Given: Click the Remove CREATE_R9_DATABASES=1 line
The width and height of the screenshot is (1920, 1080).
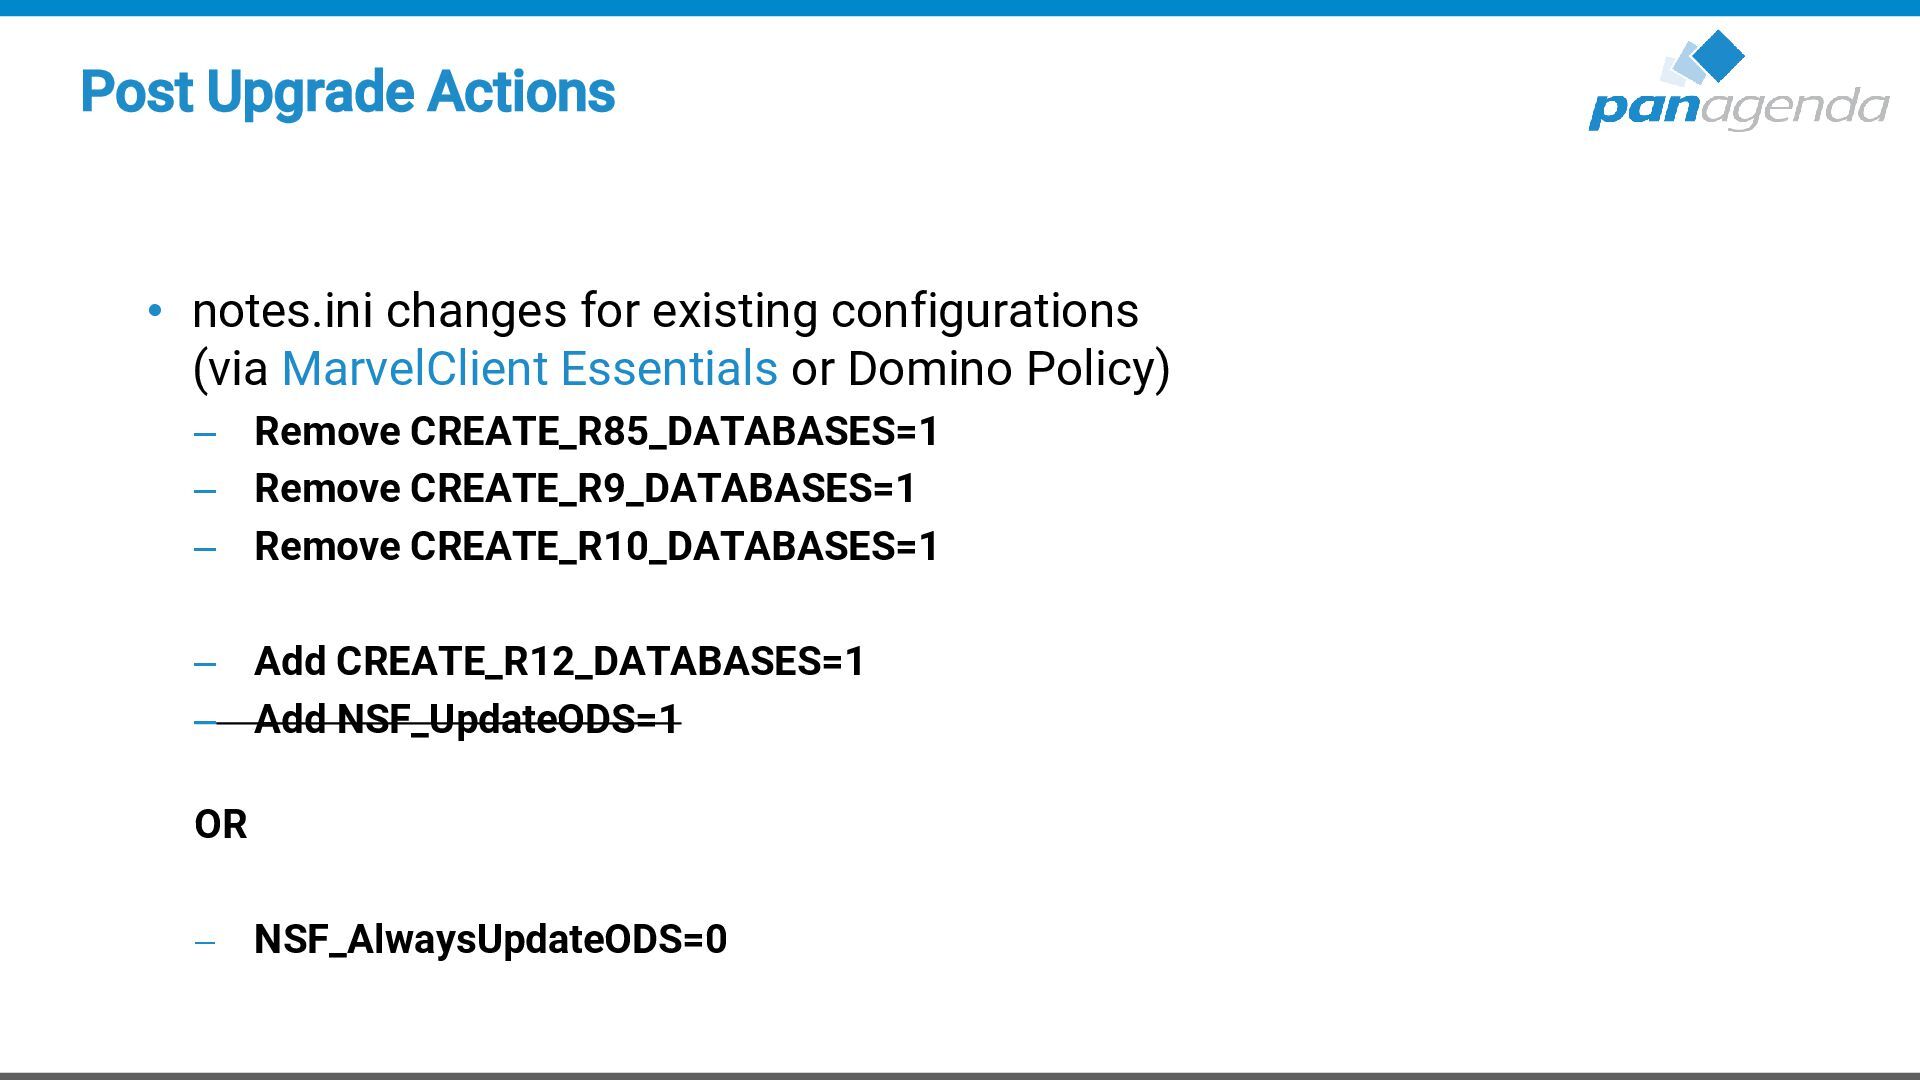Looking at the screenshot, I should click(585, 488).
